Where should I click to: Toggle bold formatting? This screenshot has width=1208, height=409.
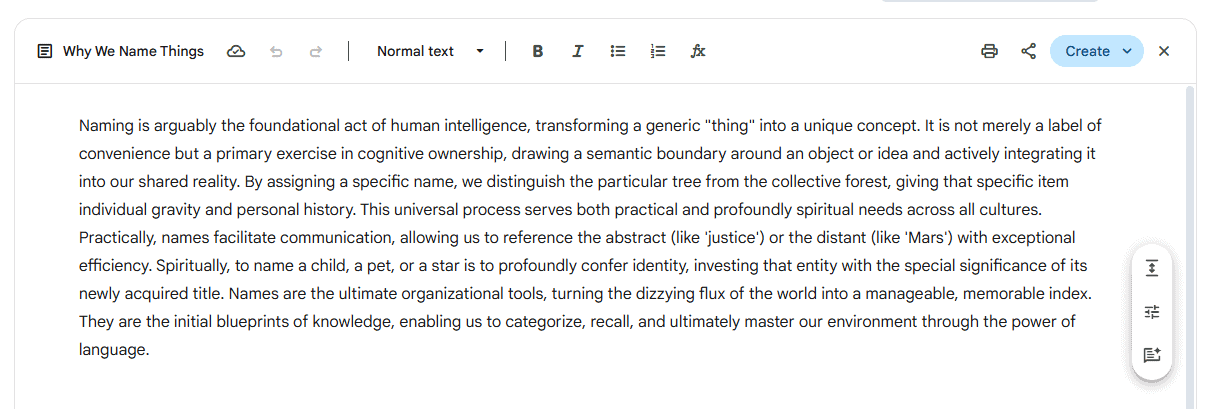538,51
